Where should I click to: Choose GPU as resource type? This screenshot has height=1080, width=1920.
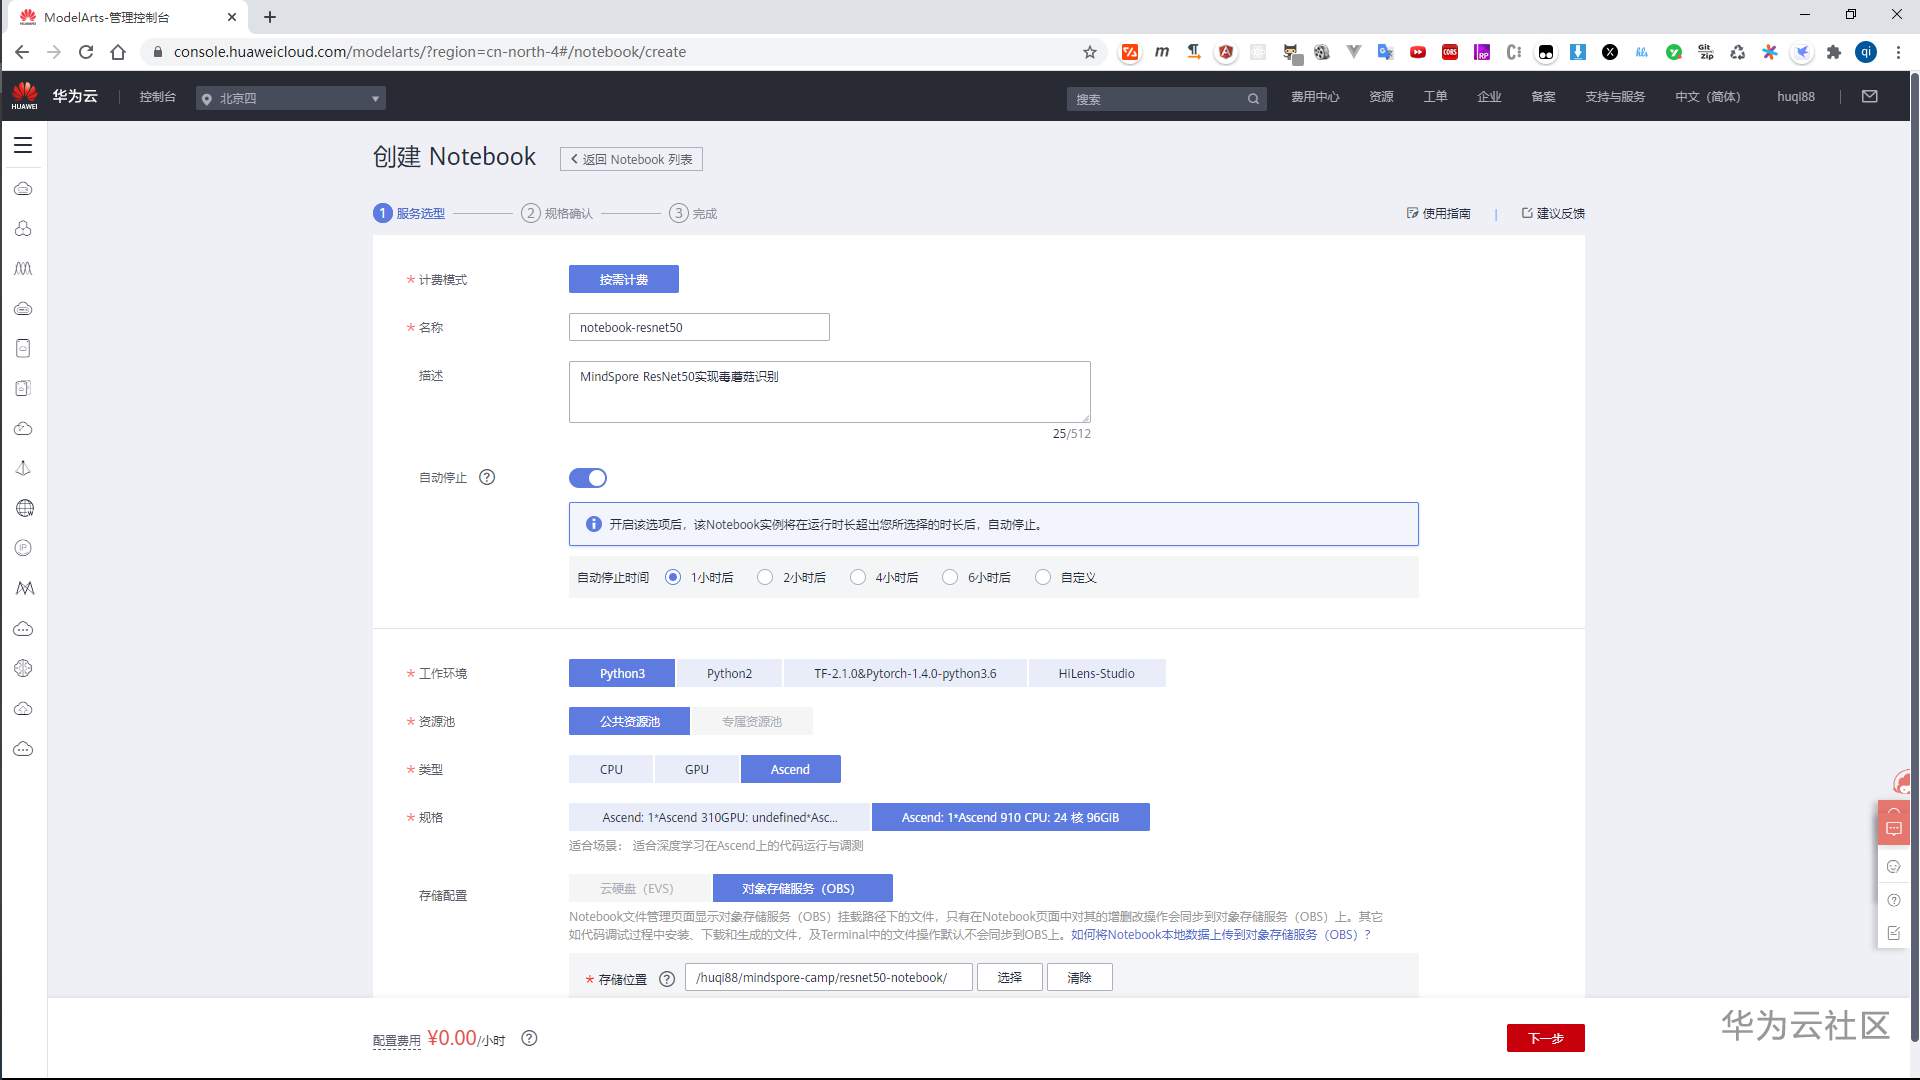click(696, 769)
